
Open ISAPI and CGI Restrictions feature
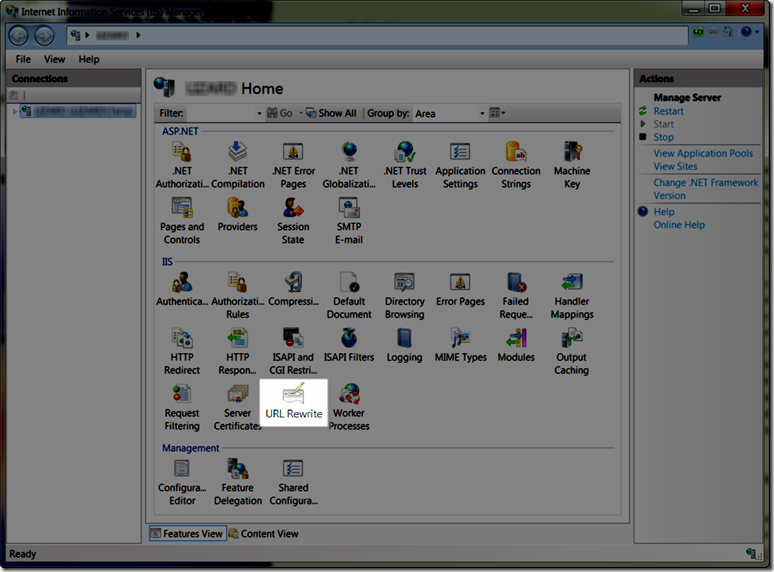click(293, 351)
